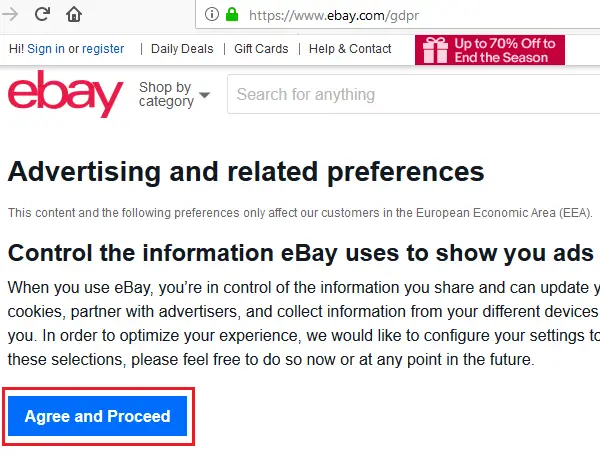
Task: Go to the browser home page icon
Action: click(73, 15)
